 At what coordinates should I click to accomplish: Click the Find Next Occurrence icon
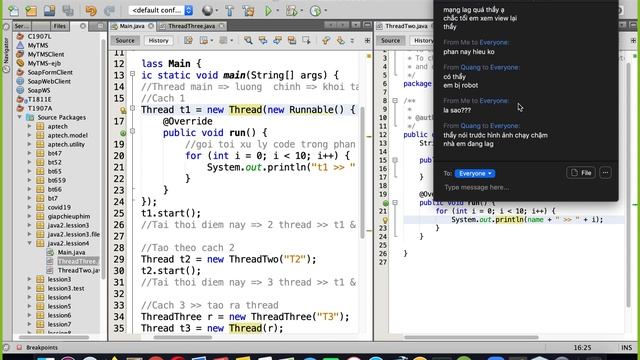(x=277, y=40)
